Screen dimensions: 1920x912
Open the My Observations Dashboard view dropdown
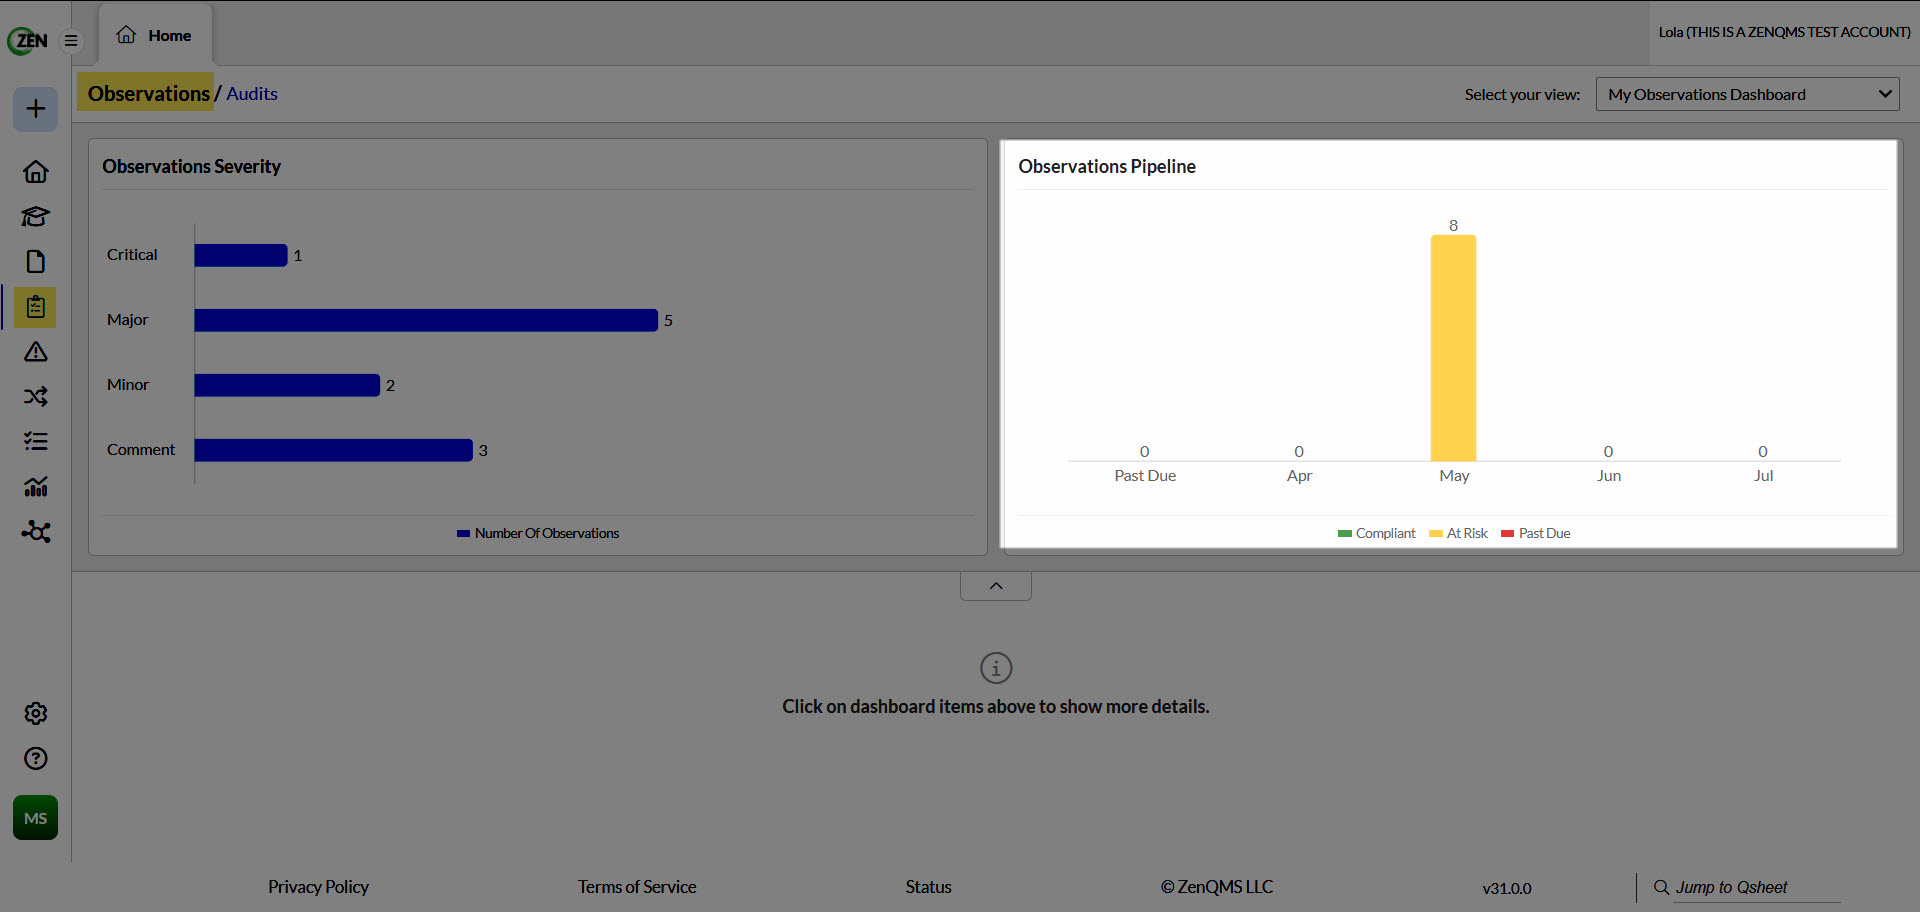click(1747, 94)
